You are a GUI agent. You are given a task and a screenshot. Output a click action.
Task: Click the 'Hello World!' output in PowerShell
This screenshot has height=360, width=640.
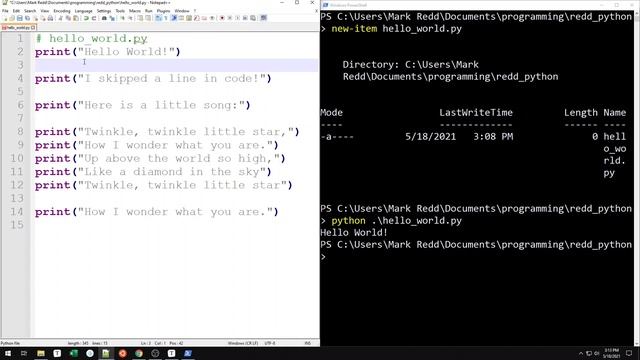[354, 233]
